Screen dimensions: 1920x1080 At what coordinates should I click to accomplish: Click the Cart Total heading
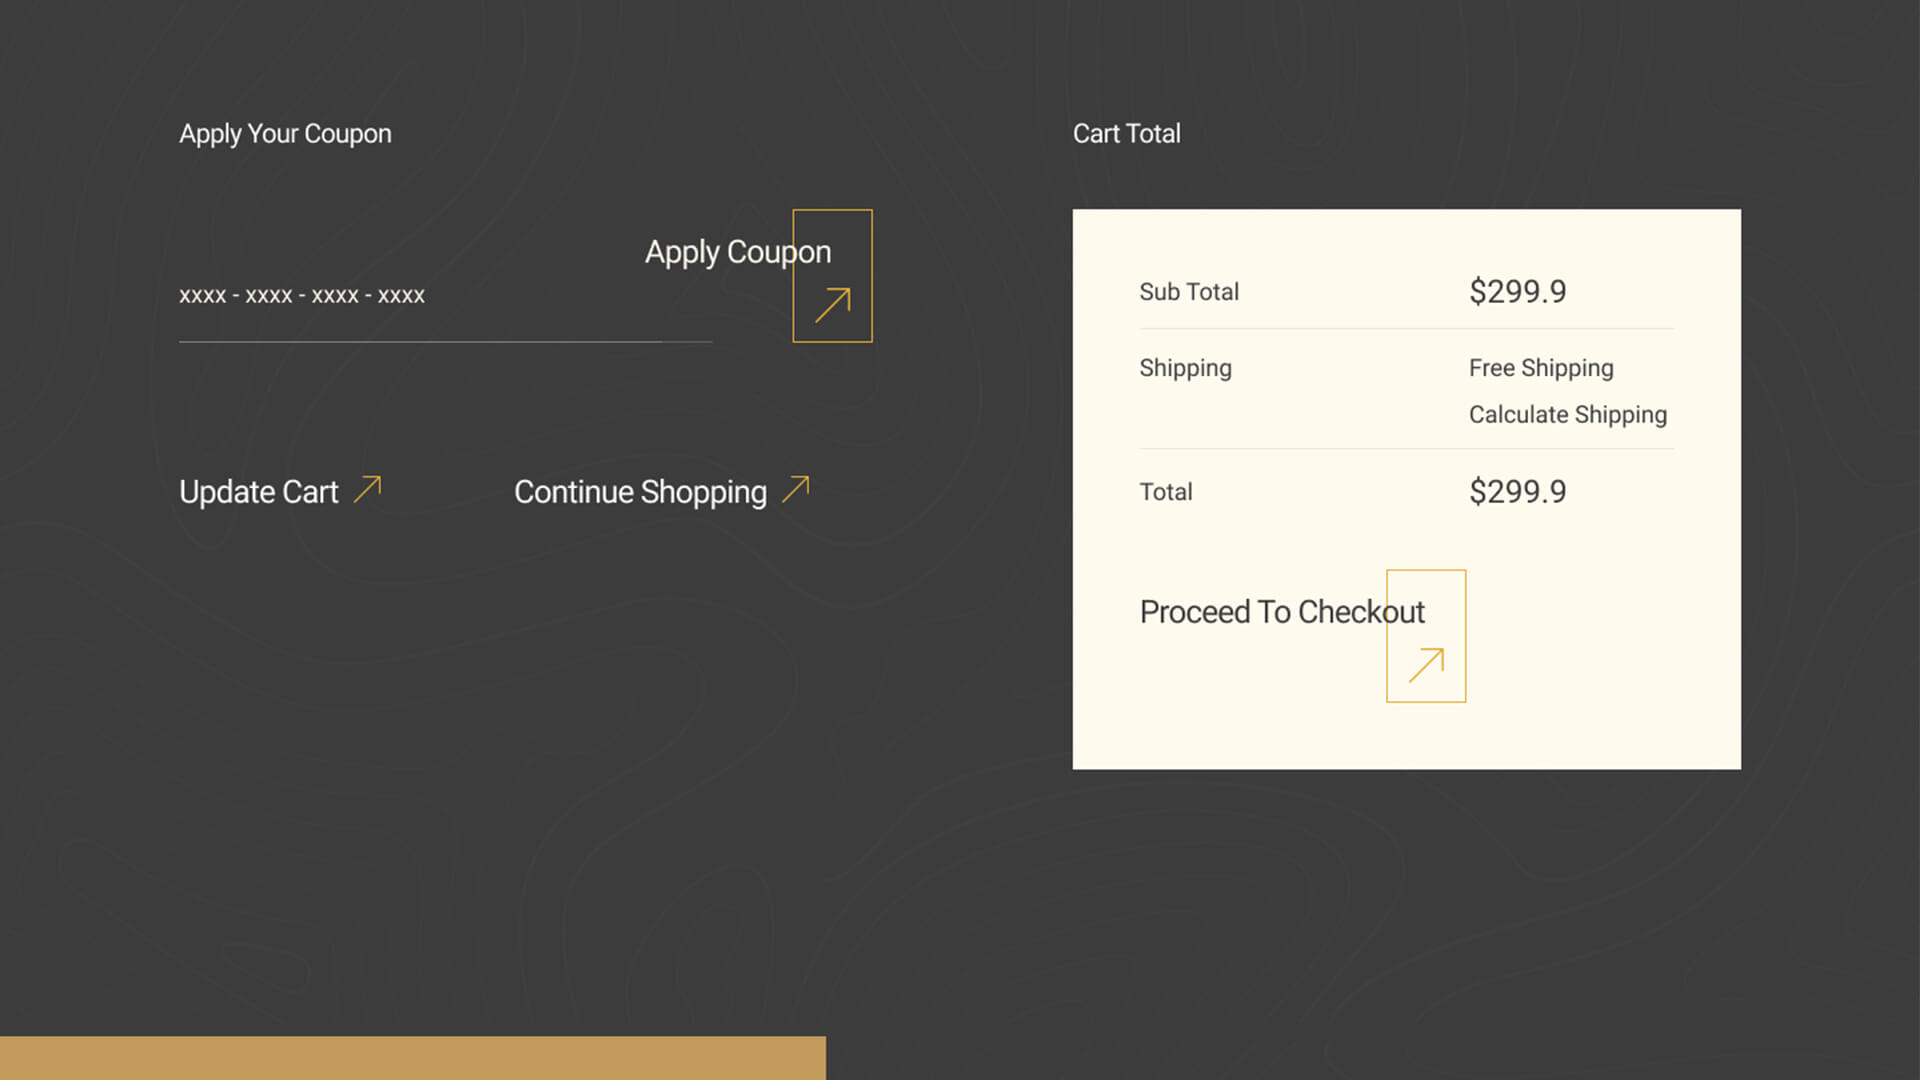coord(1126,134)
